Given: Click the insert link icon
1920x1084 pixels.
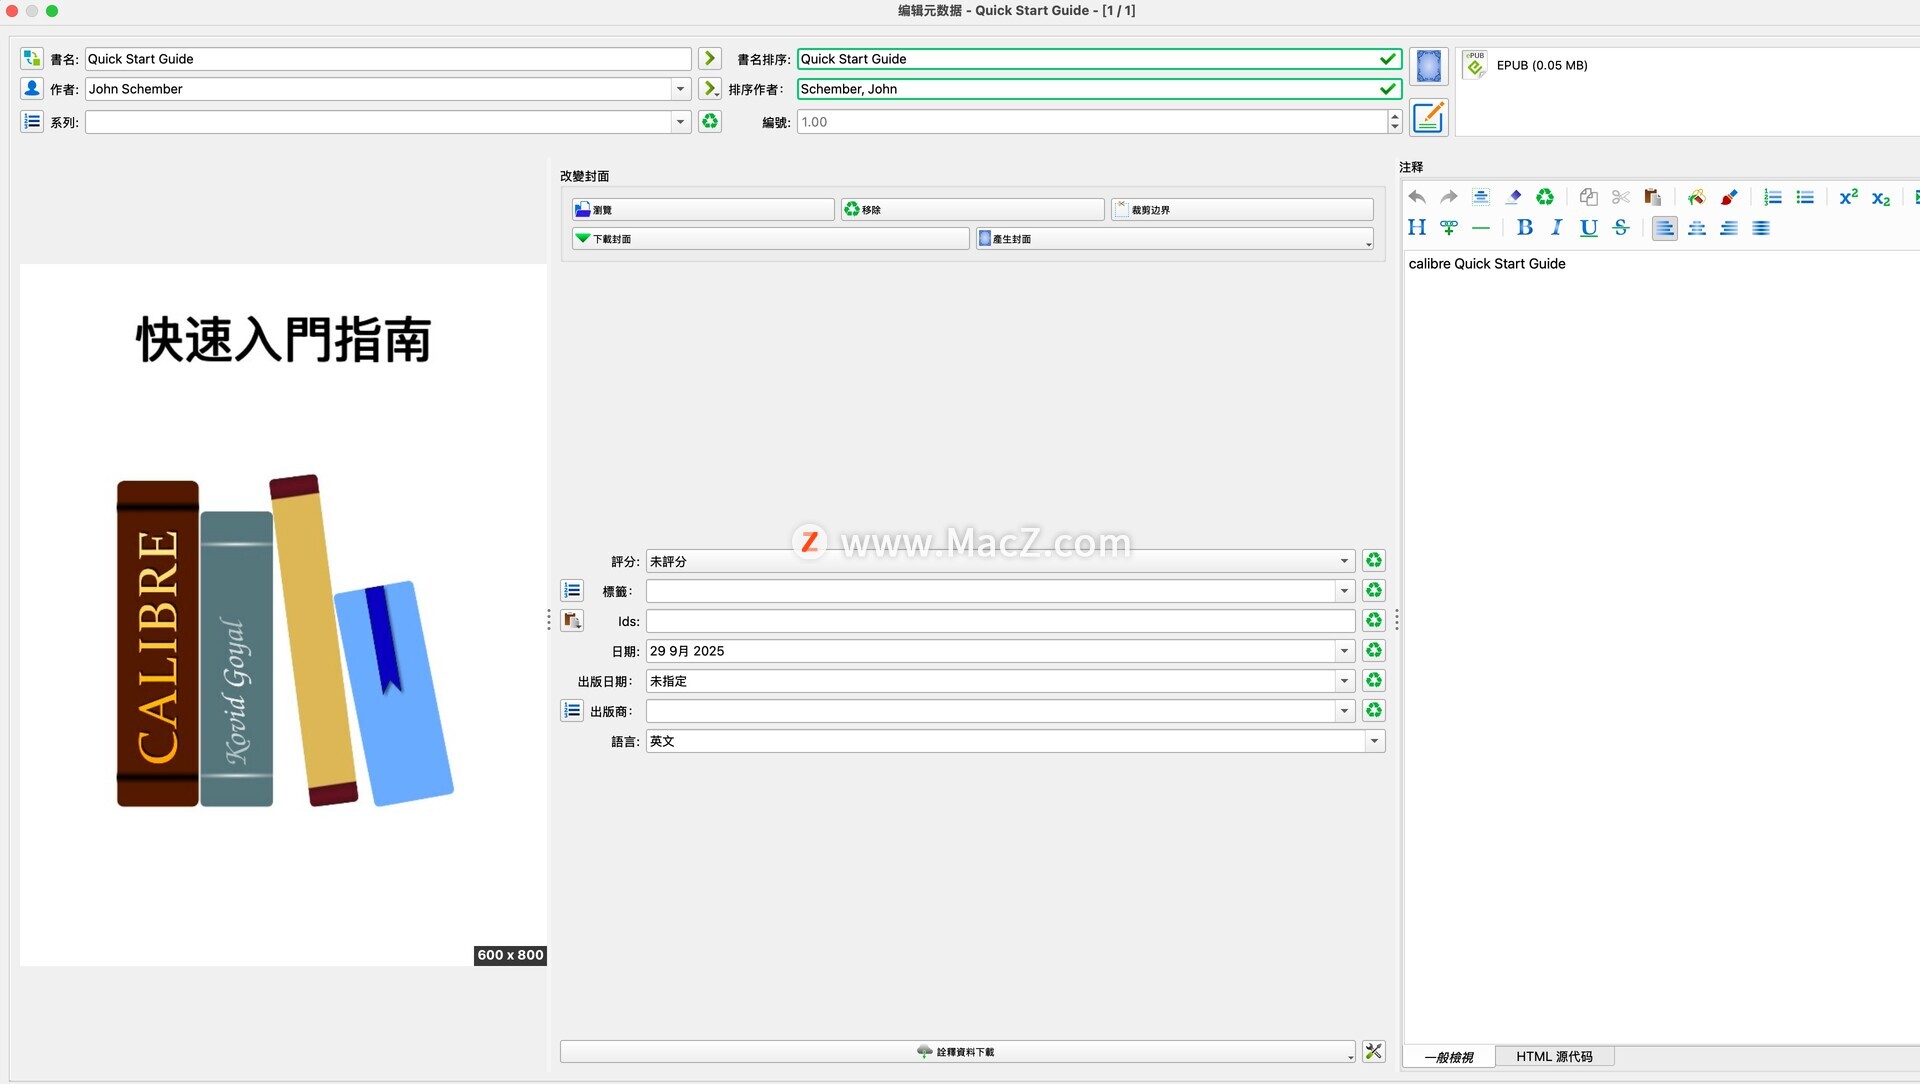Looking at the screenshot, I should [1449, 228].
